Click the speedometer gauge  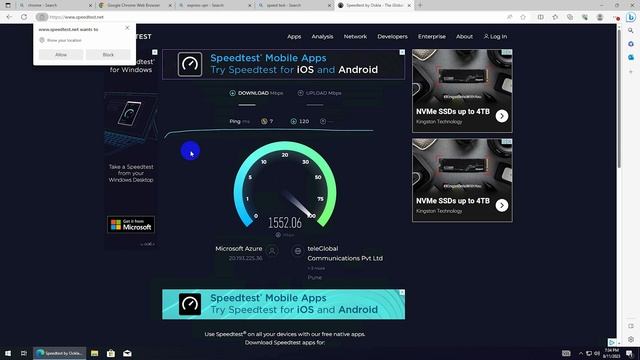pos(285,184)
